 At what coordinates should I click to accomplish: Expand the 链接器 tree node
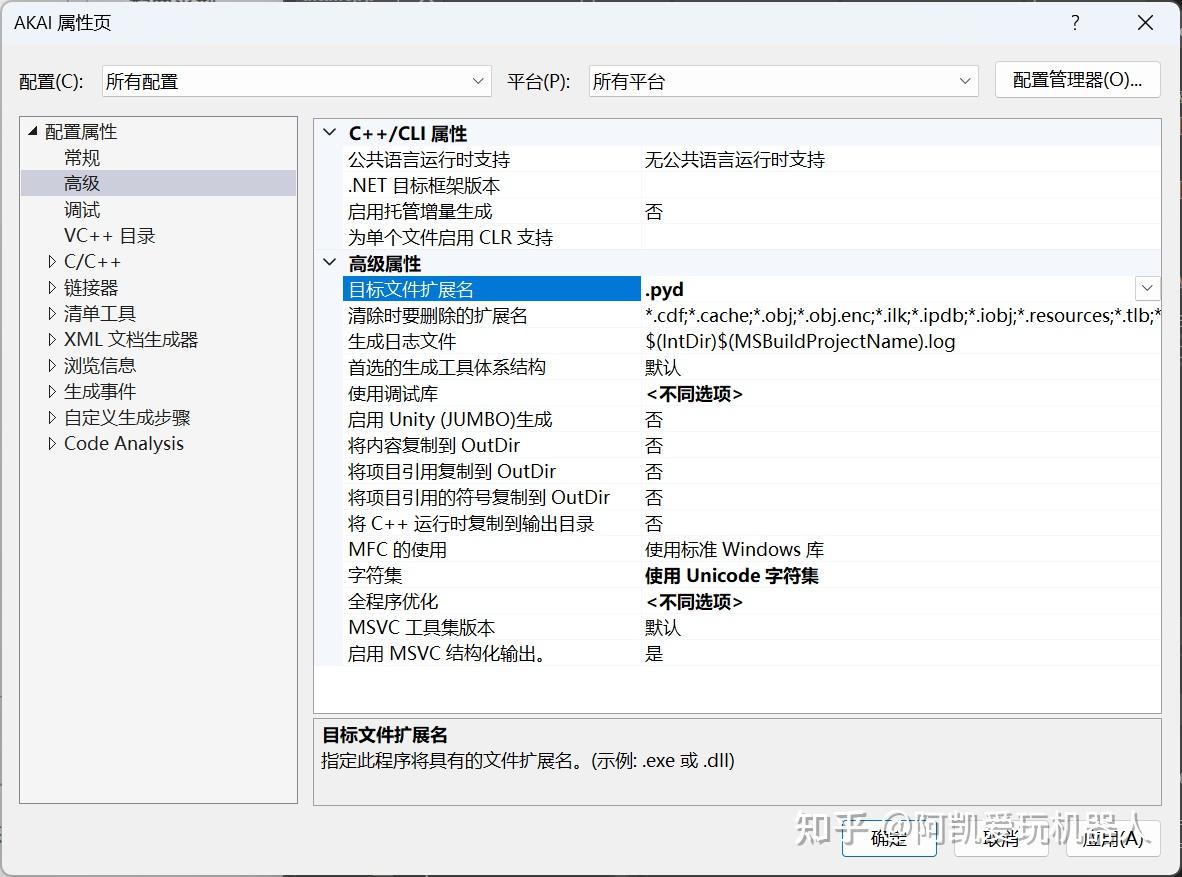[x=51, y=287]
